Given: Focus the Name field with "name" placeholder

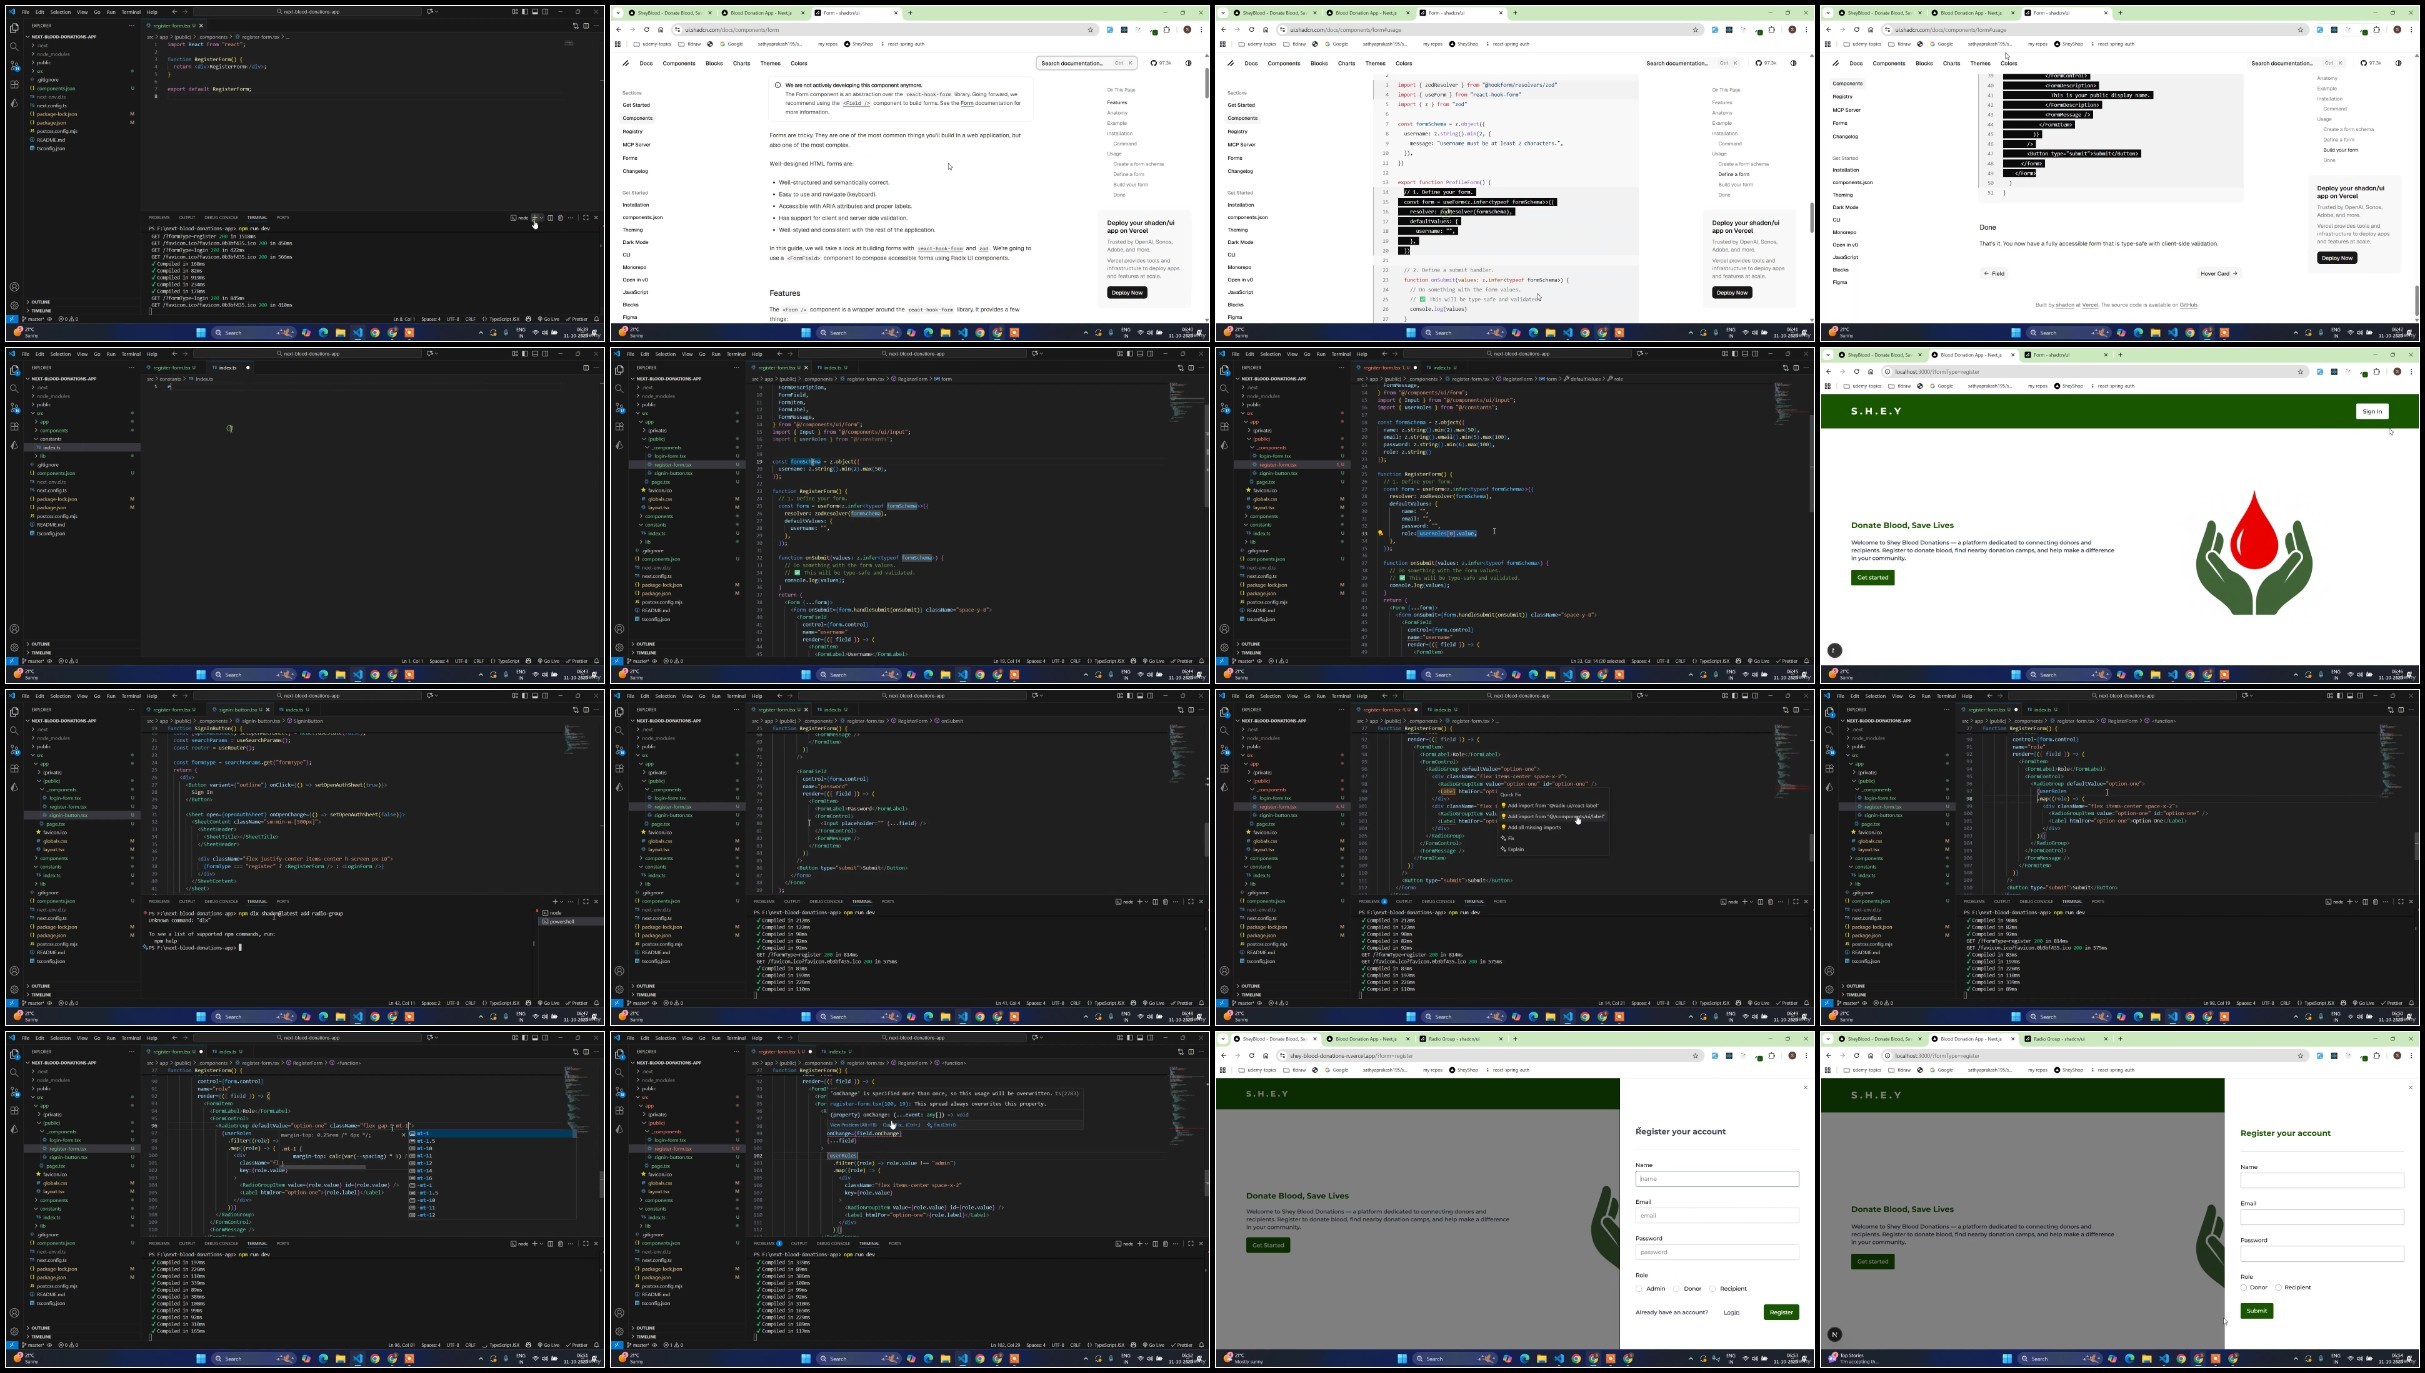Looking at the screenshot, I should coord(1716,1179).
